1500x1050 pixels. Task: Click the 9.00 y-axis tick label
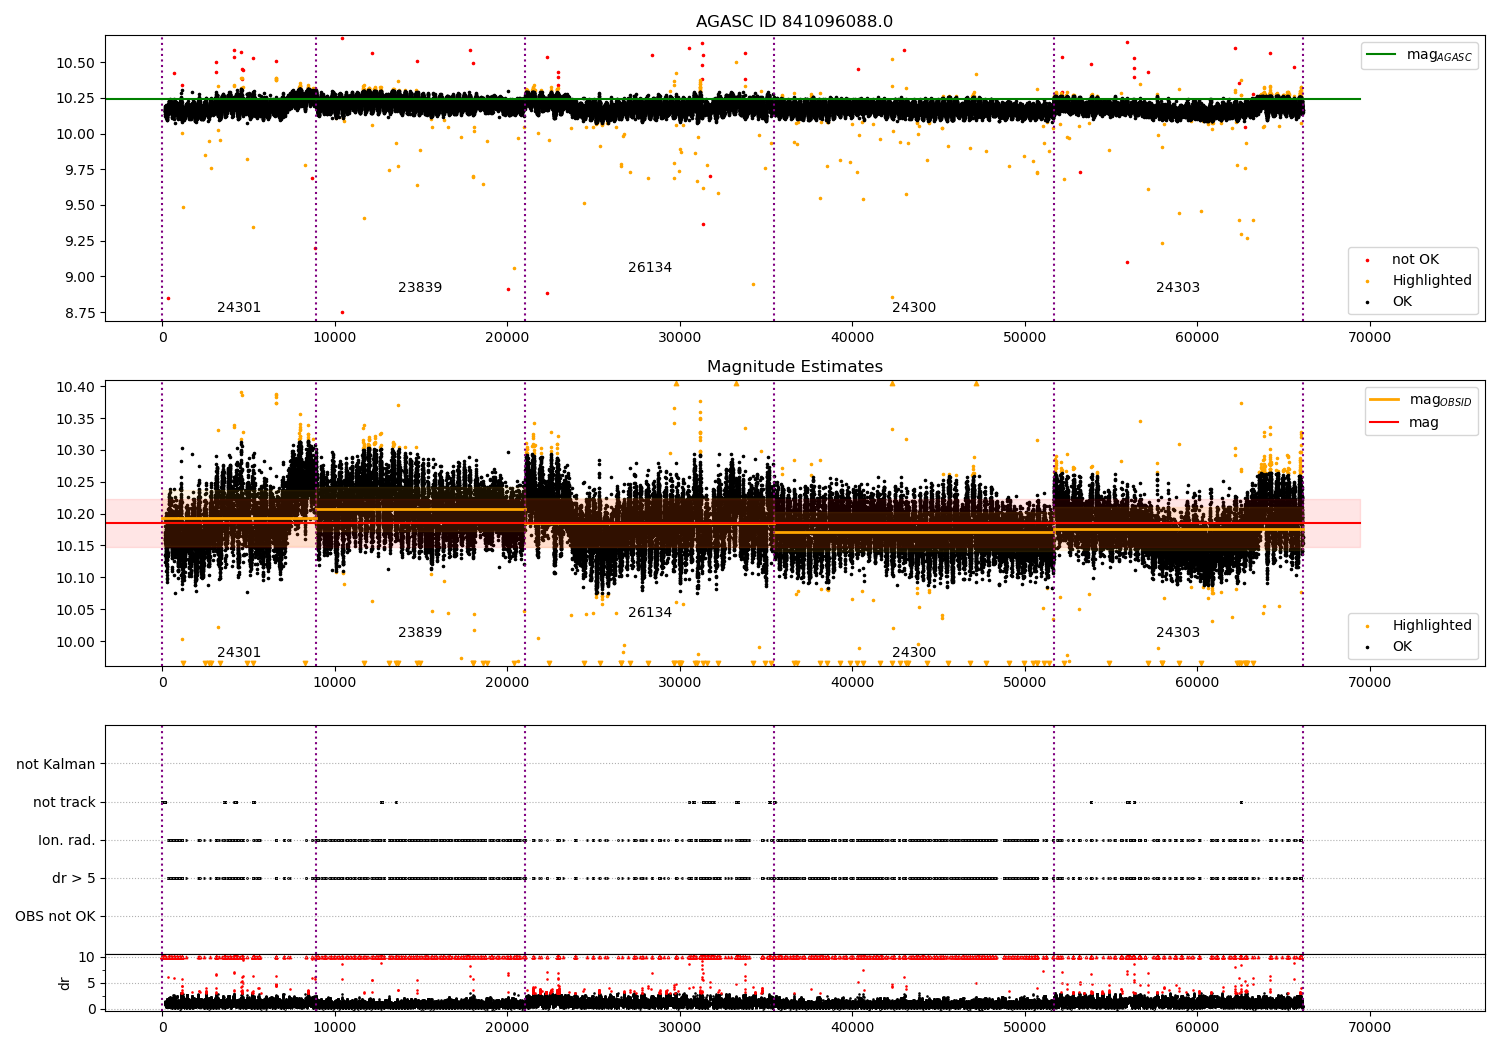[x=81, y=278]
